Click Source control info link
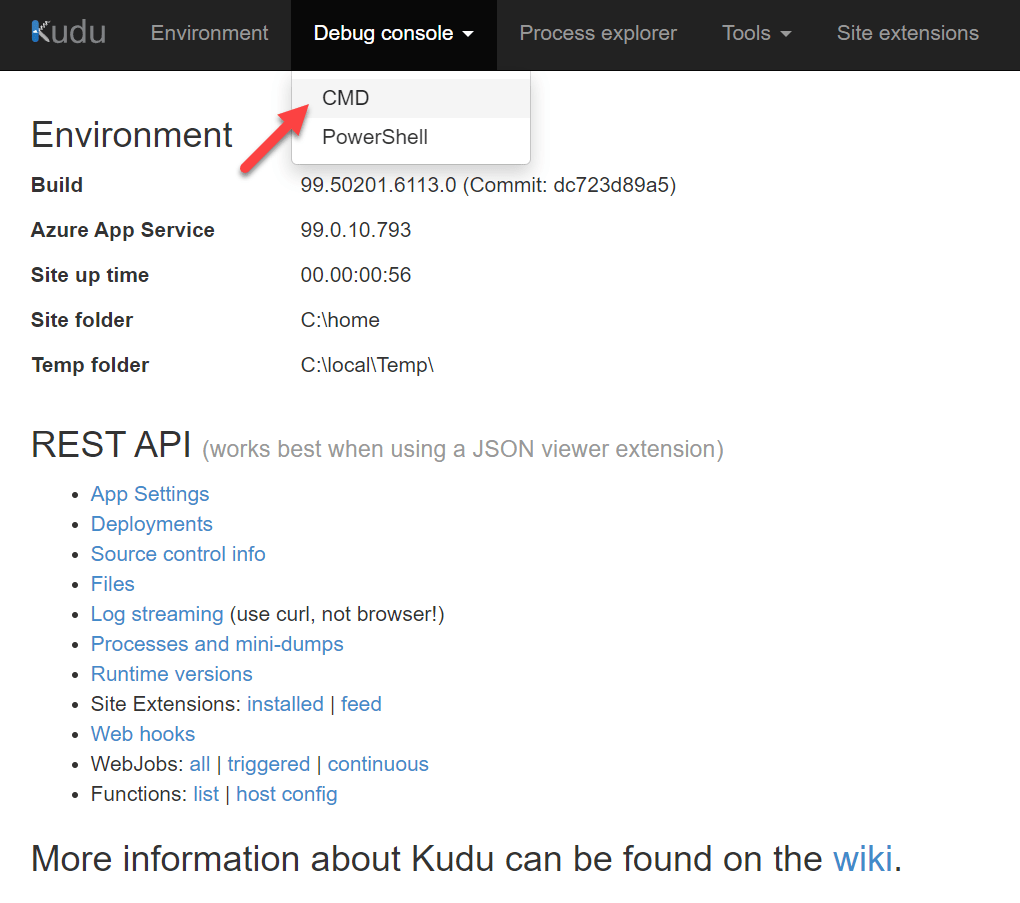The height and width of the screenshot is (903, 1020). tap(178, 554)
